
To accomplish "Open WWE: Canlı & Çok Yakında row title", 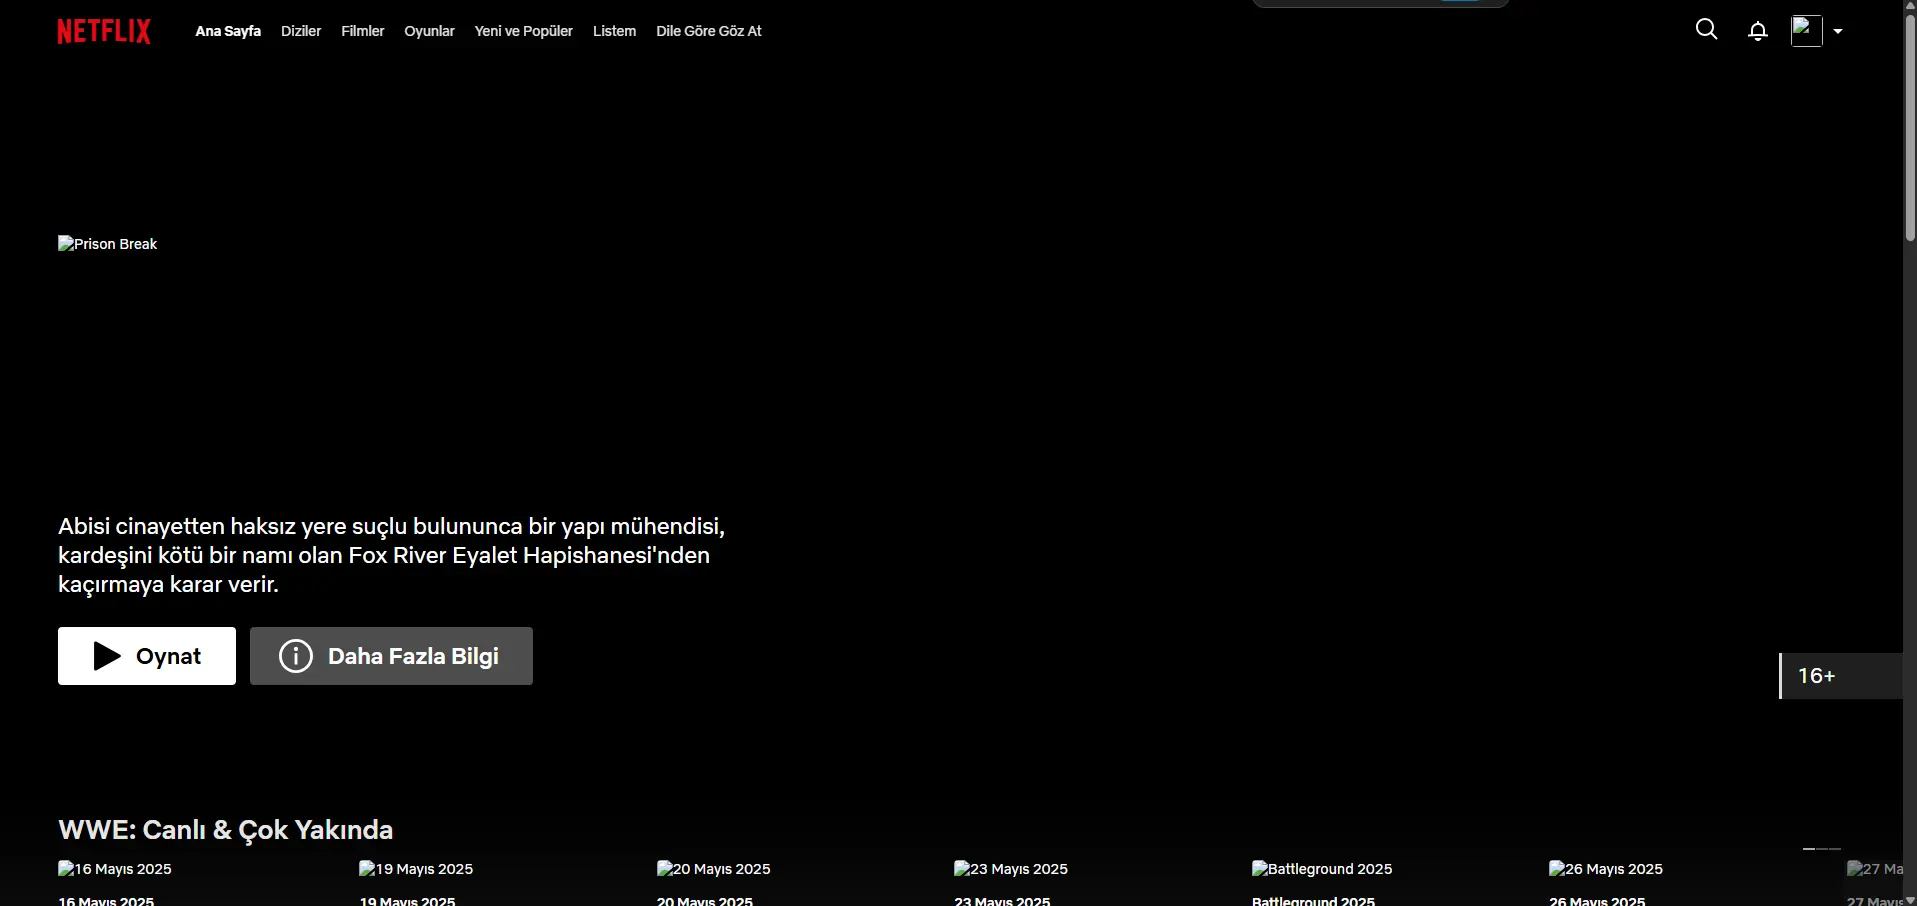I will coord(226,830).
